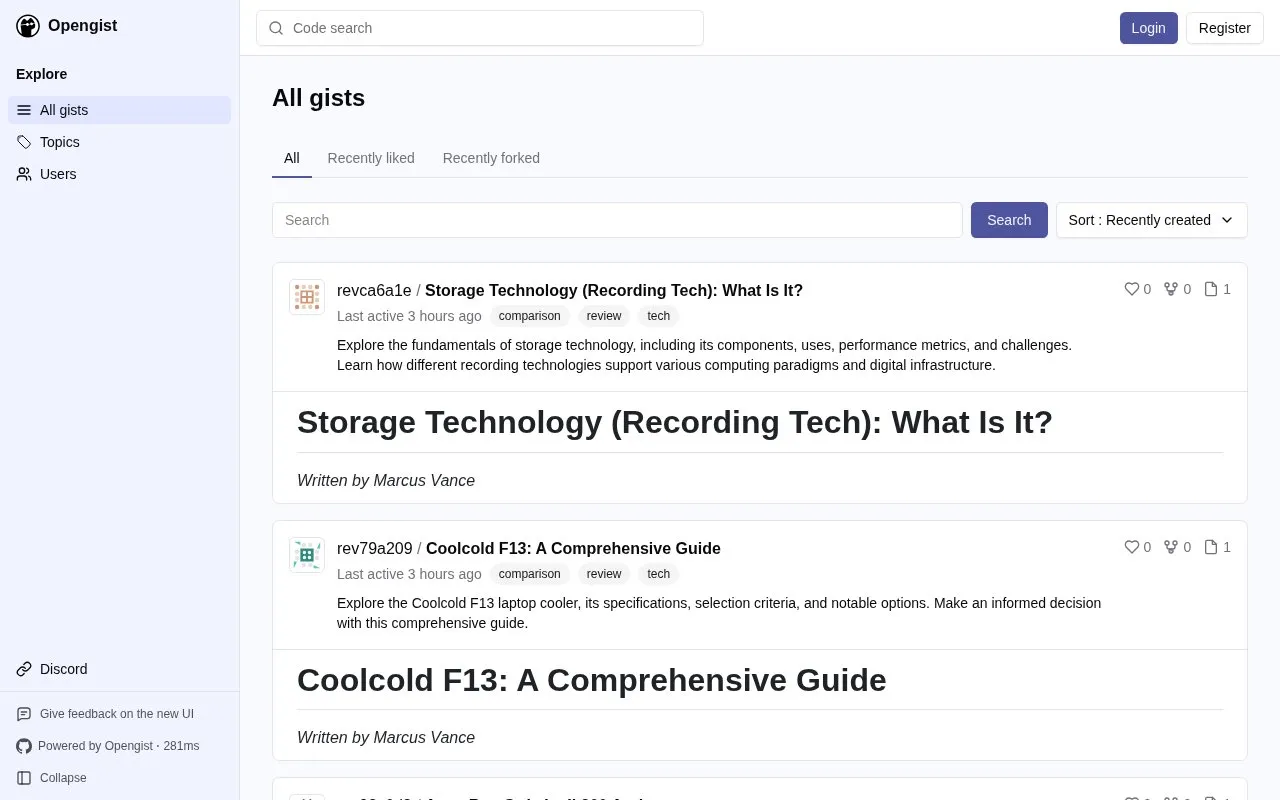Like the Coolcold F13 gist heart icon

pyautogui.click(x=1132, y=547)
